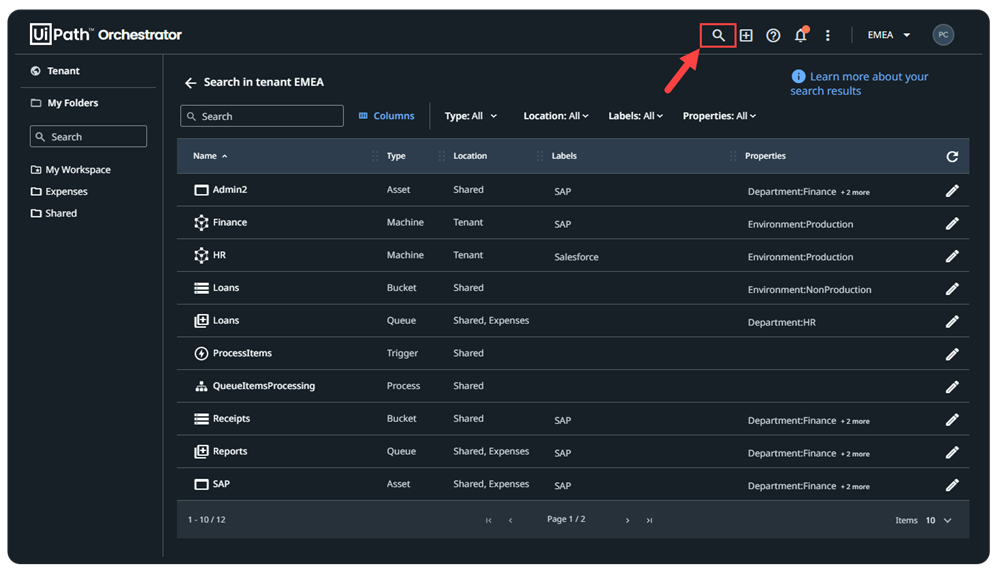Expand the Type: All filter
Screen dimensions: 1001x575
(470, 116)
